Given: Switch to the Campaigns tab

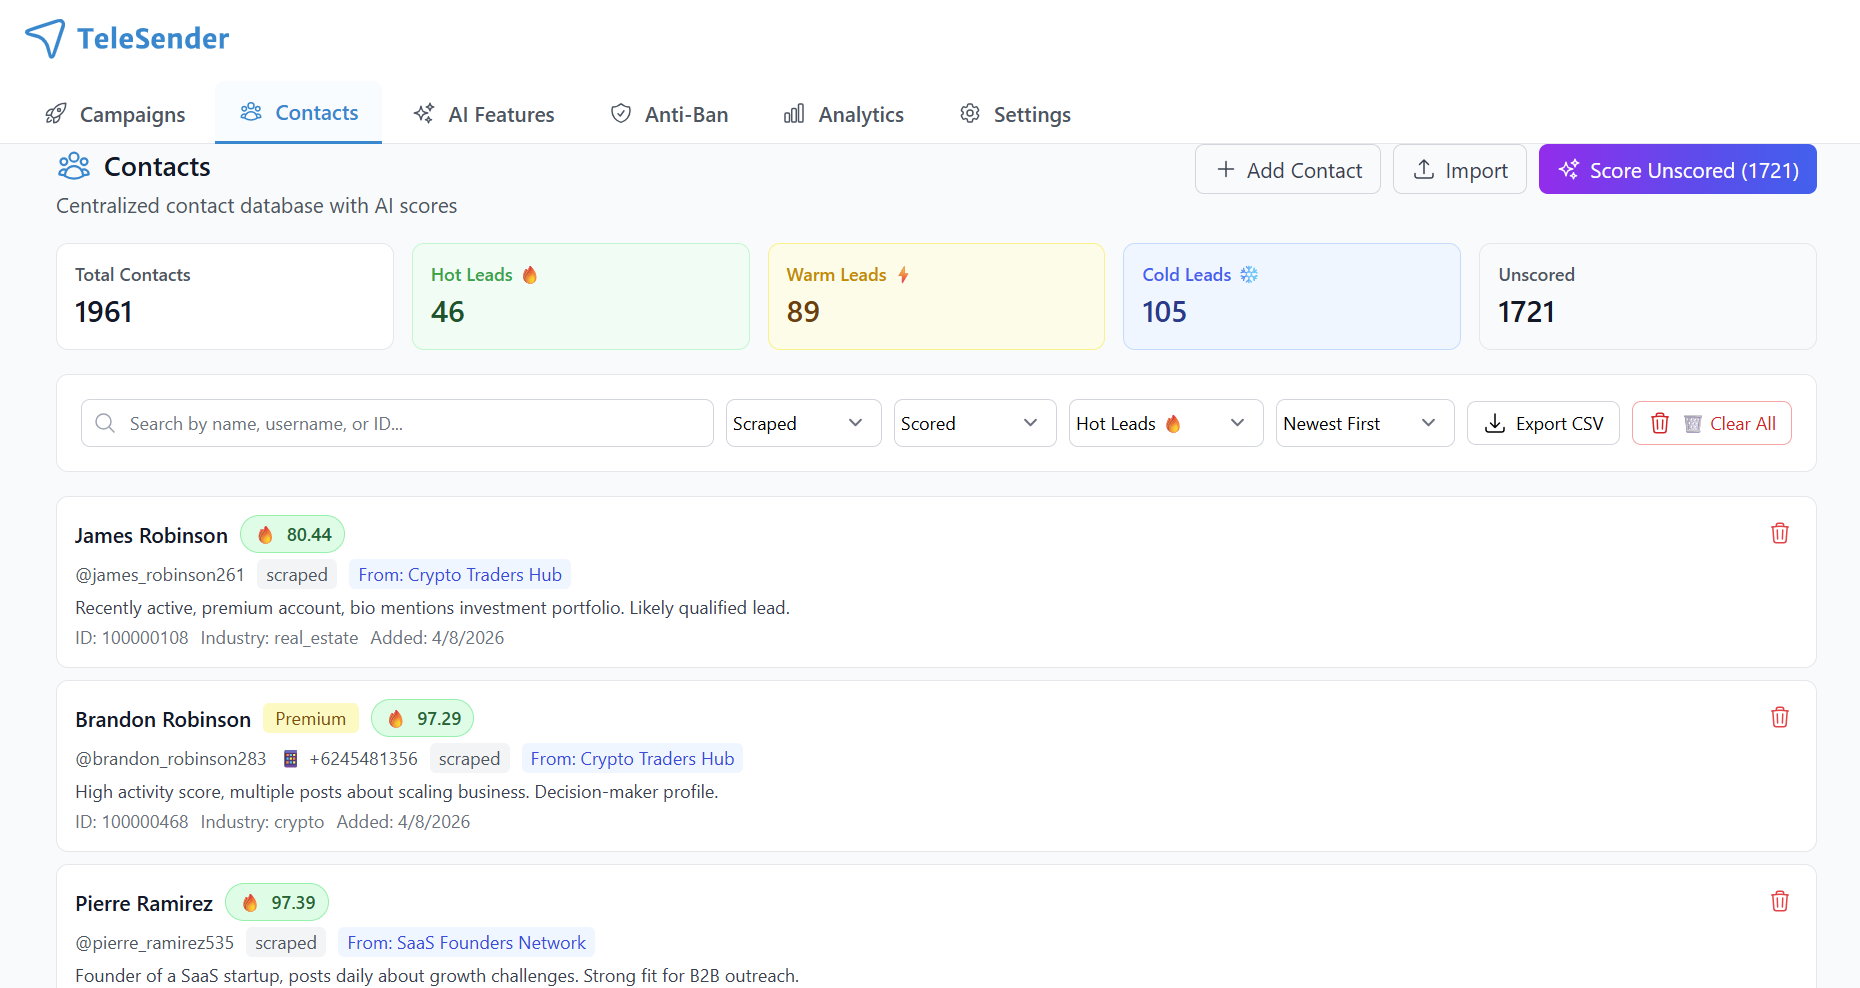Looking at the screenshot, I should (x=116, y=115).
